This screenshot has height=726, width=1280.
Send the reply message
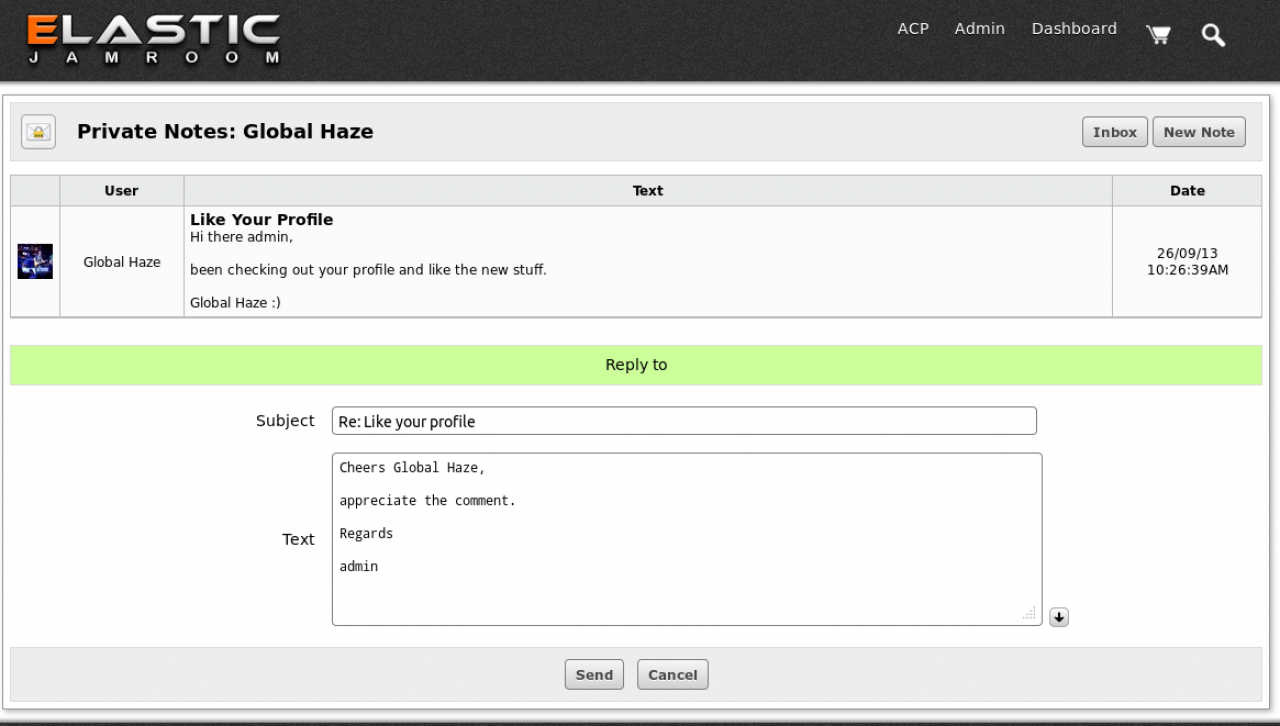(594, 675)
